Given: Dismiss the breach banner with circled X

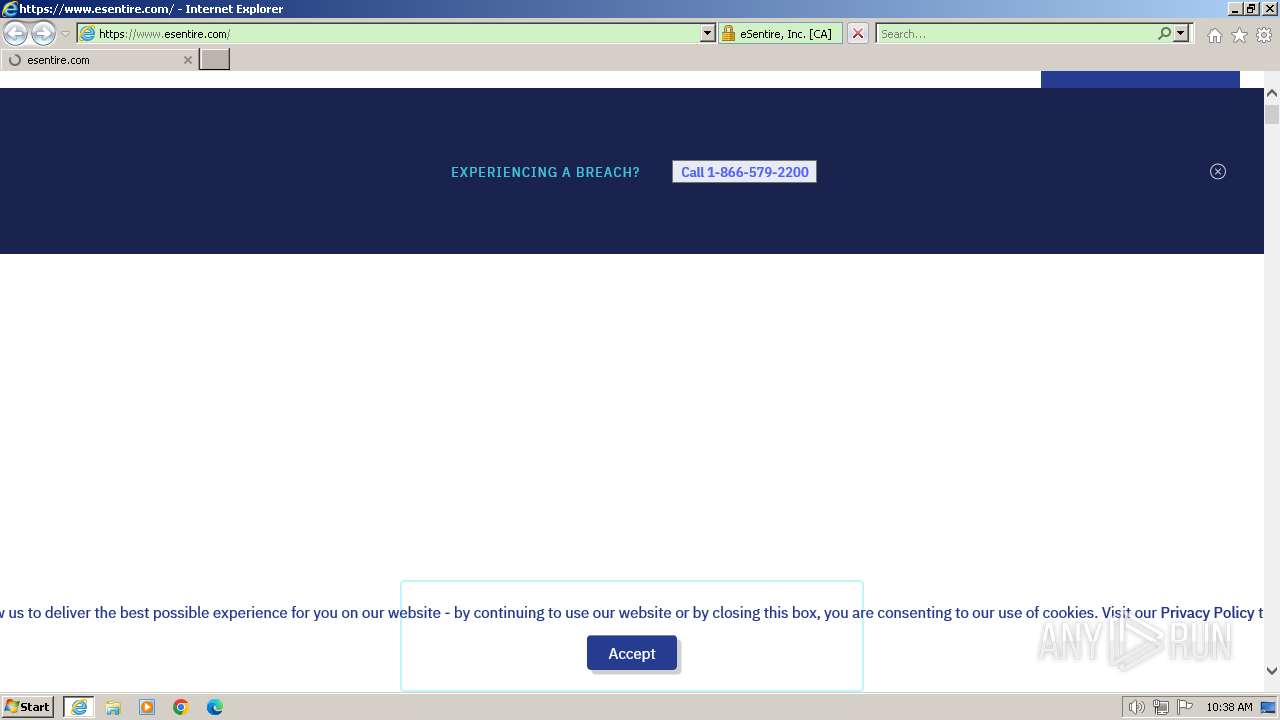Looking at the screenshot, I should (1218, 171).
